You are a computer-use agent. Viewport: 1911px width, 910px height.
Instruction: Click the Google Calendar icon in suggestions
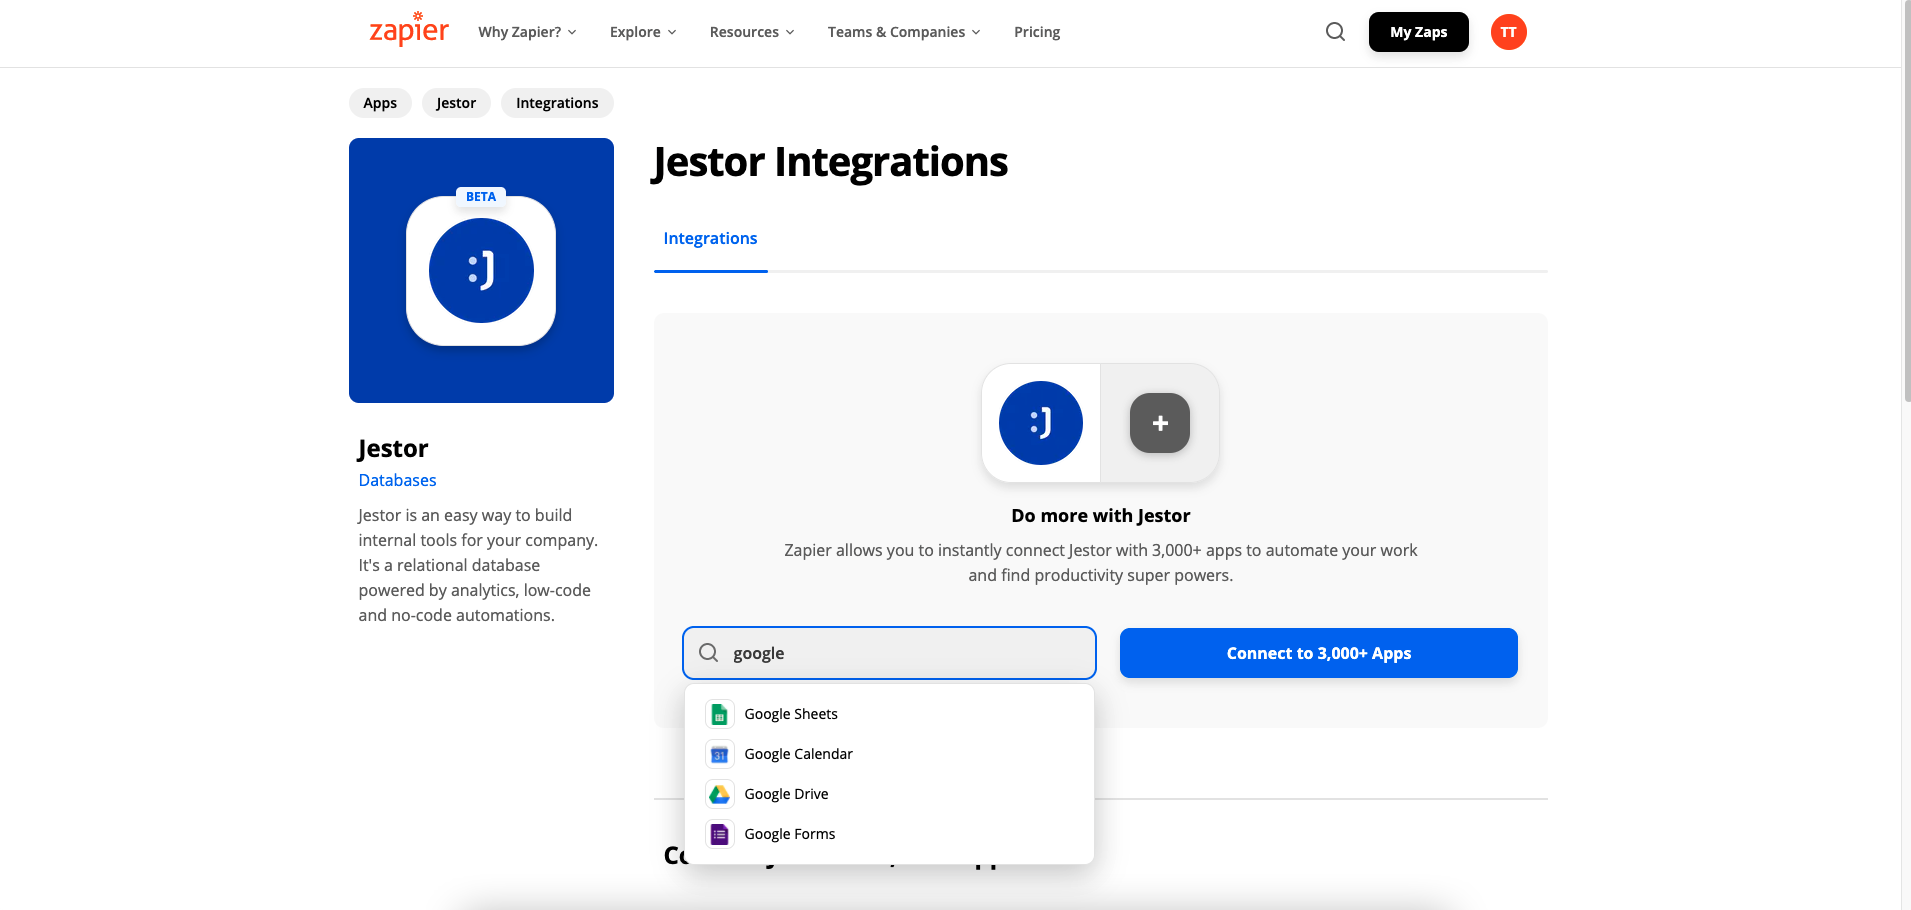[719, 754]
